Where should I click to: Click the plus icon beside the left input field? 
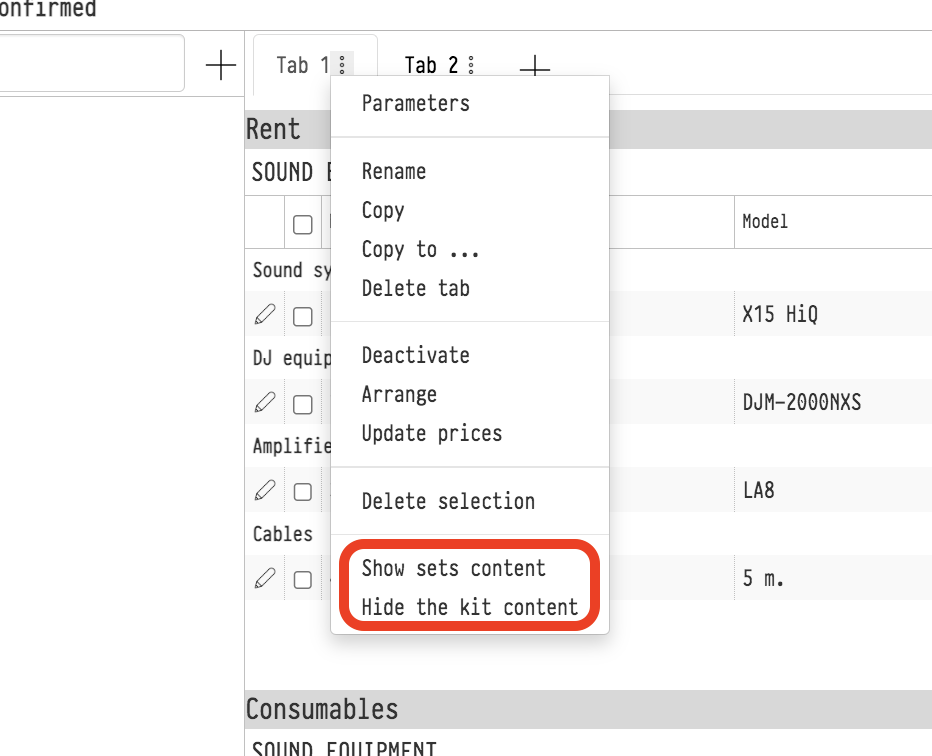click(x=220, y=65)
